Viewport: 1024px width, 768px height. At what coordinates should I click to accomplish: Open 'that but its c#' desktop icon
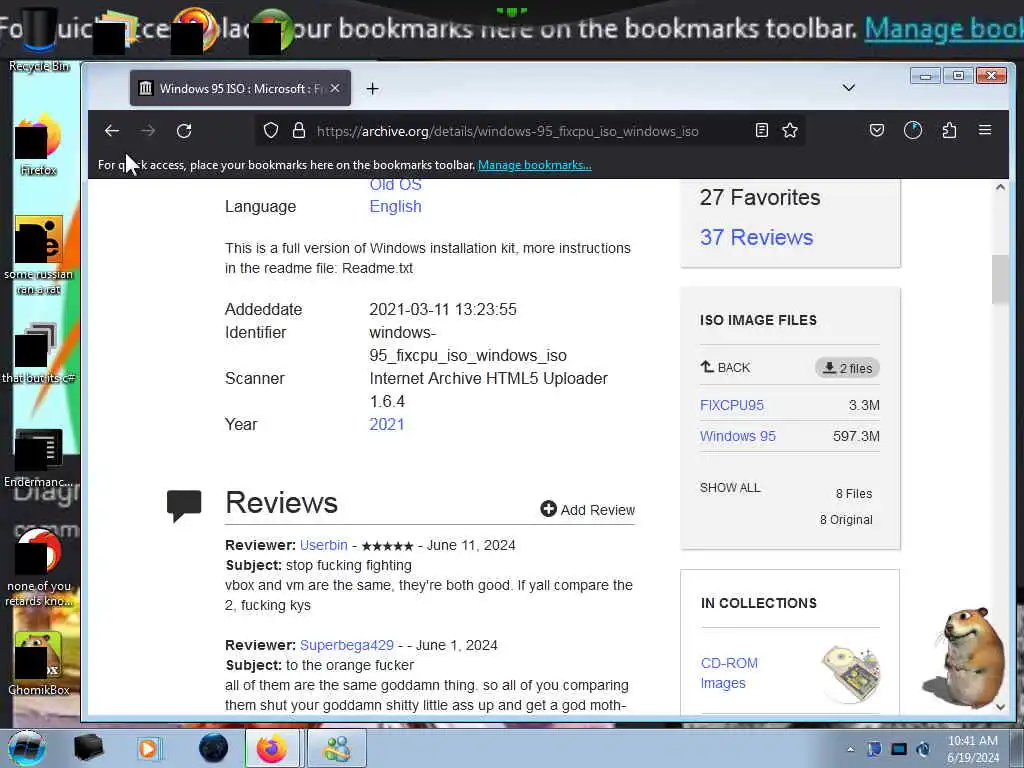click(x=38, y=353)
